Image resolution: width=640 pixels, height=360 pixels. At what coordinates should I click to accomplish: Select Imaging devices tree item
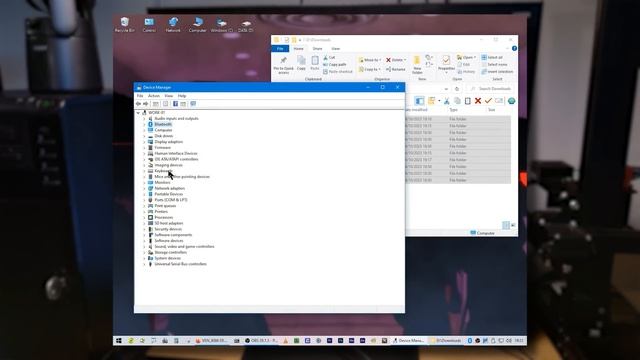pos(168,165)
